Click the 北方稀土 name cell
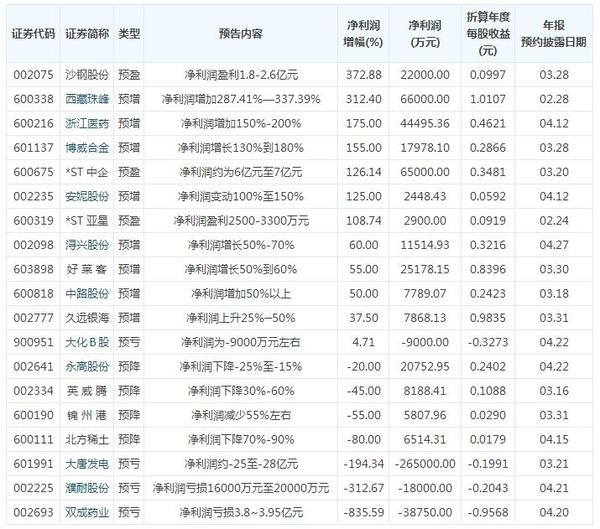This screenshot has height=529, width=600. pyautogui.click(x=87, y=439)
